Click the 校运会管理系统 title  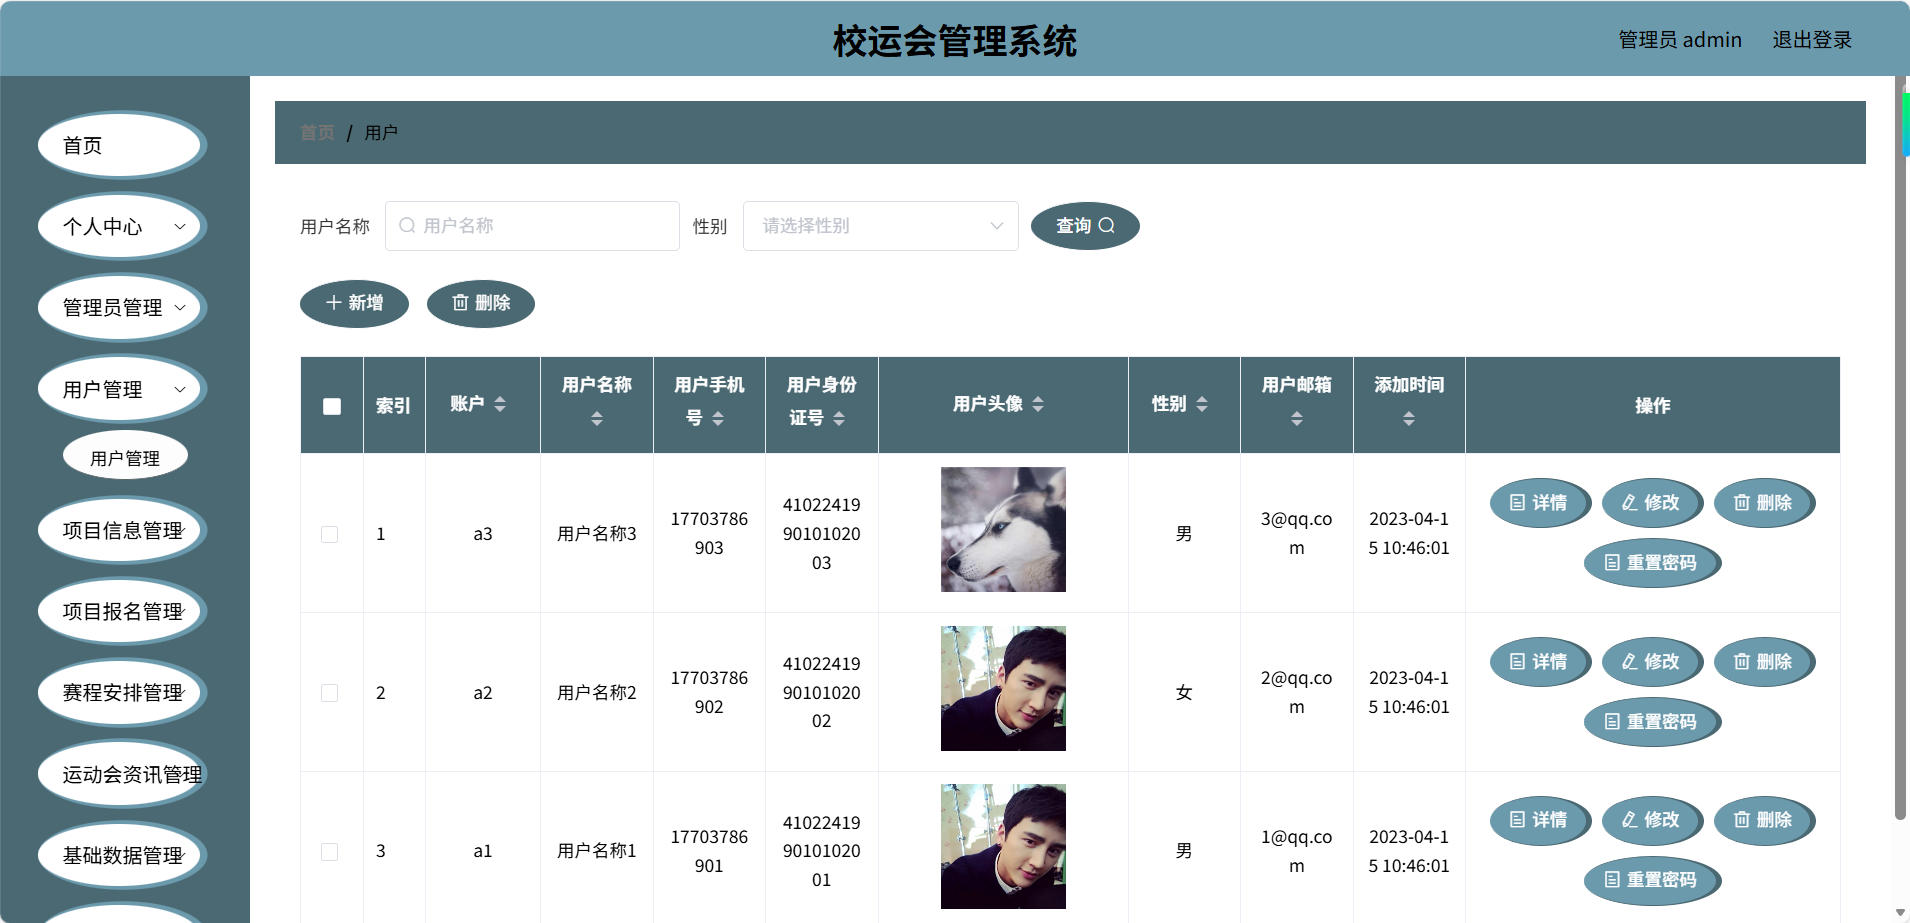955,41
